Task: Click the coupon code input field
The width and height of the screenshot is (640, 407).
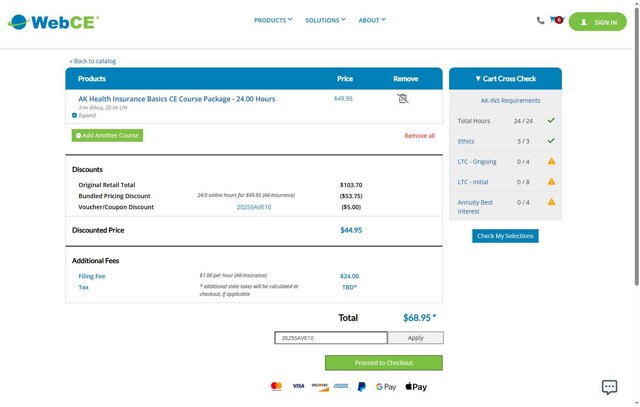Action: point(330,338)
